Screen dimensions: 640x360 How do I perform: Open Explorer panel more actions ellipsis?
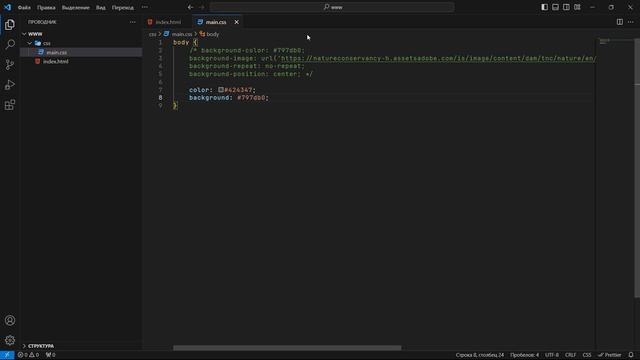click(x=133, y=22)
